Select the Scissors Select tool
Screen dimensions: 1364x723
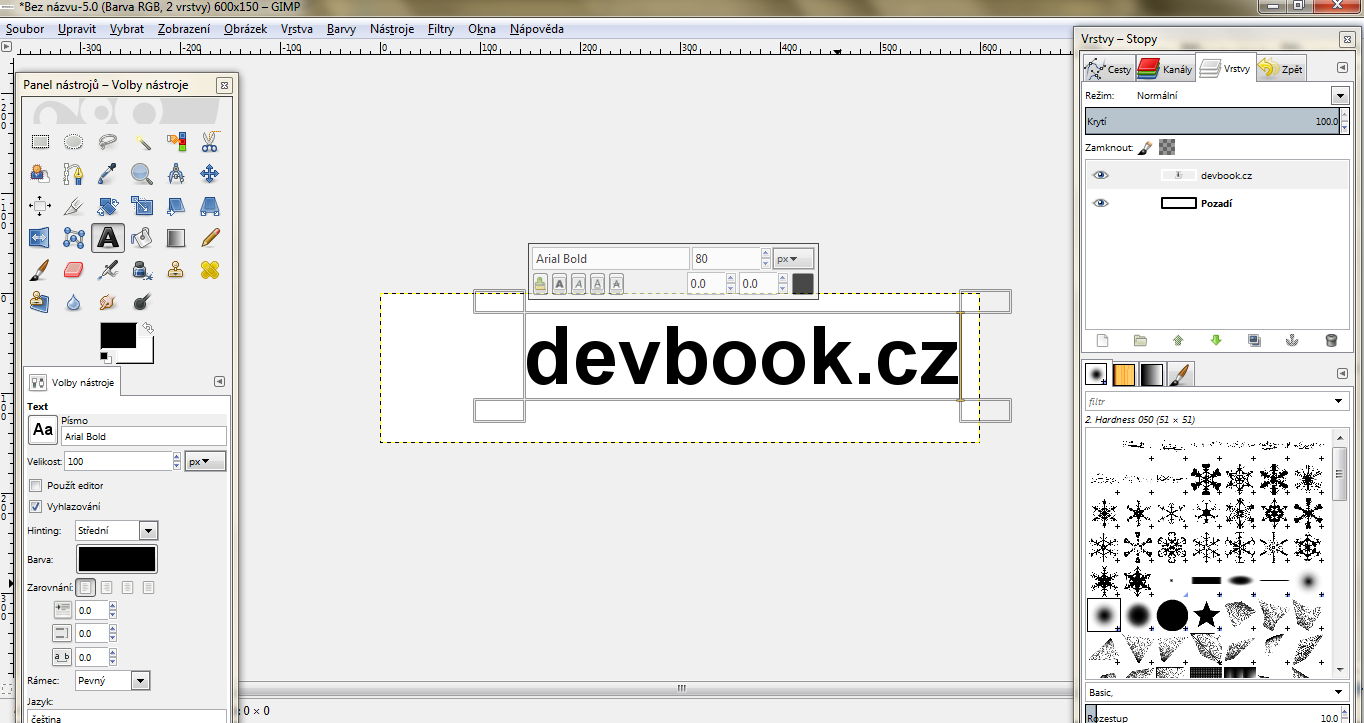click(x=209, y=142)
